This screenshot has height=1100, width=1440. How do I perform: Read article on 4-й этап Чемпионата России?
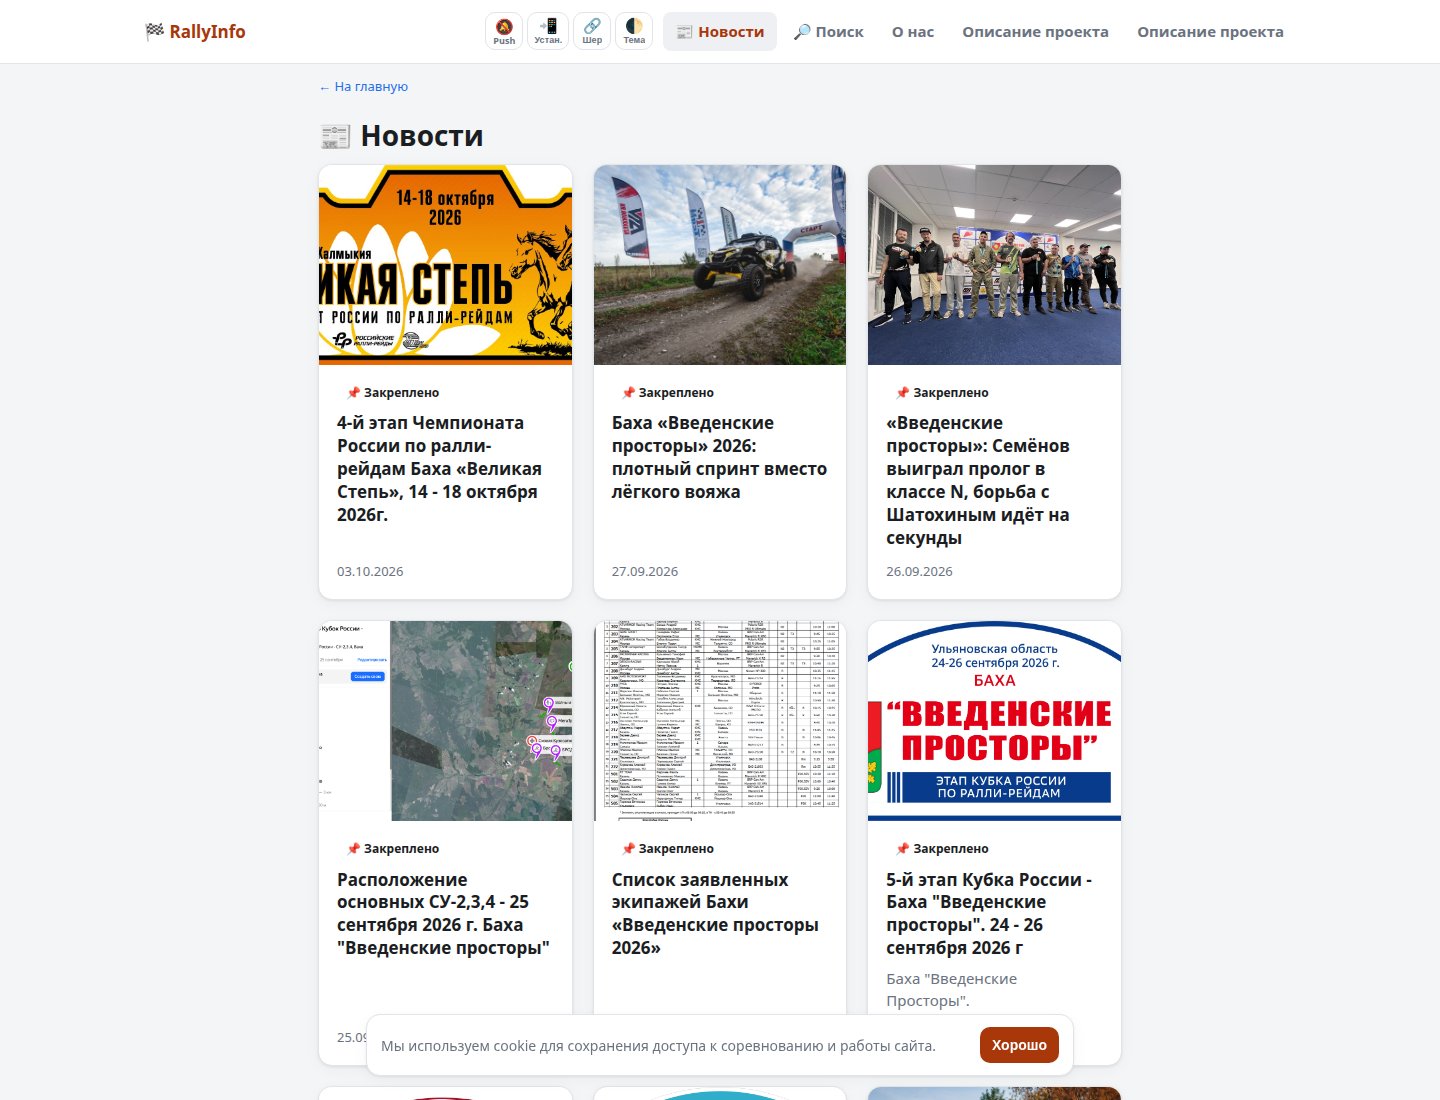click(440, 469)
